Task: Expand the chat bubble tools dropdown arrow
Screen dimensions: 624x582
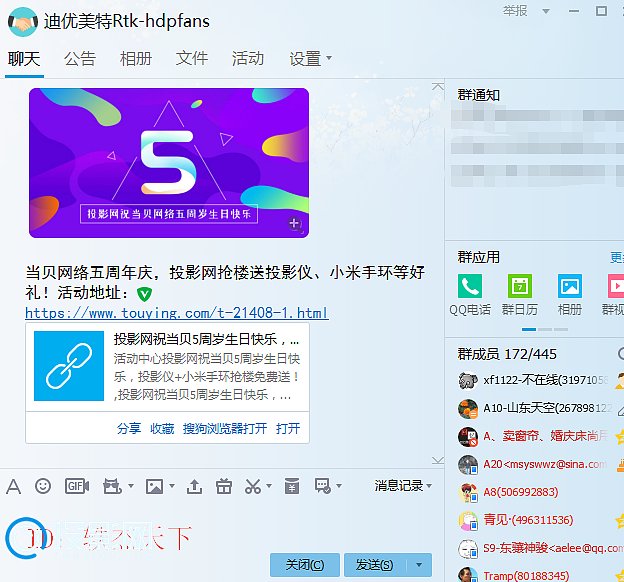Action: click(339, 486)
